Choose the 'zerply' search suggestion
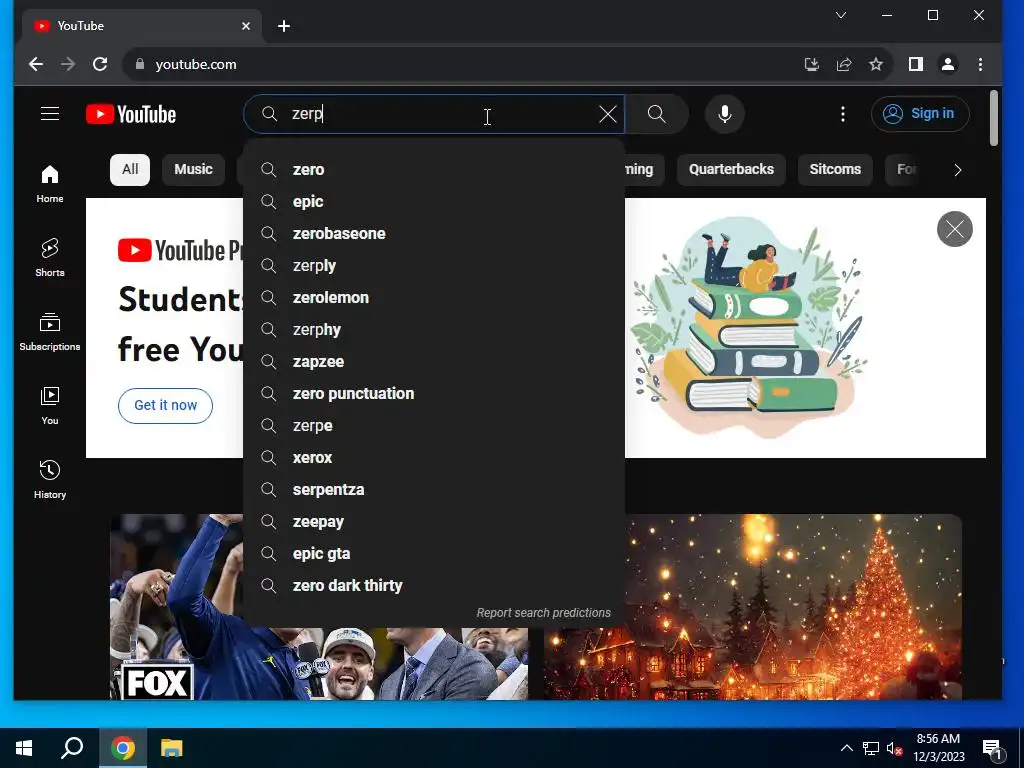1024x768 pixels. click(x=434, y=266)
